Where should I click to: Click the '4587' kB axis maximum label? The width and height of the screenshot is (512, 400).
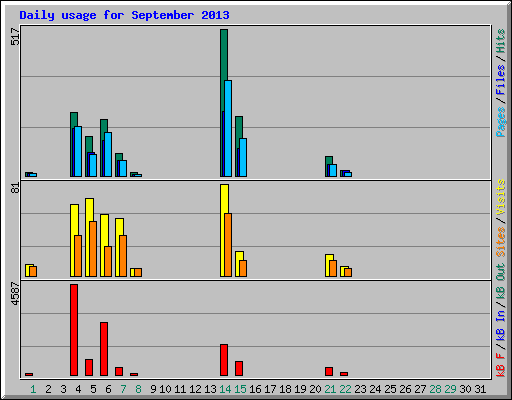pyautogui.click(x=15, y=294)
